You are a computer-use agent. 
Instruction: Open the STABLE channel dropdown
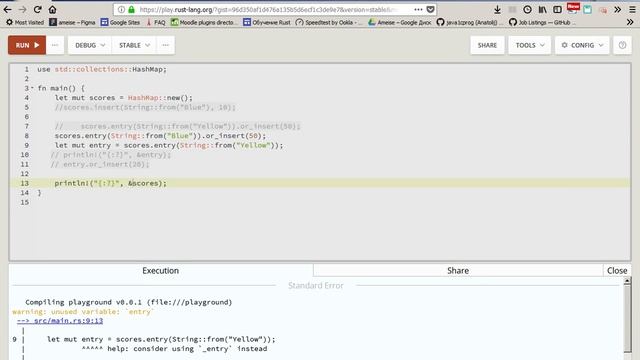point(134,45)
